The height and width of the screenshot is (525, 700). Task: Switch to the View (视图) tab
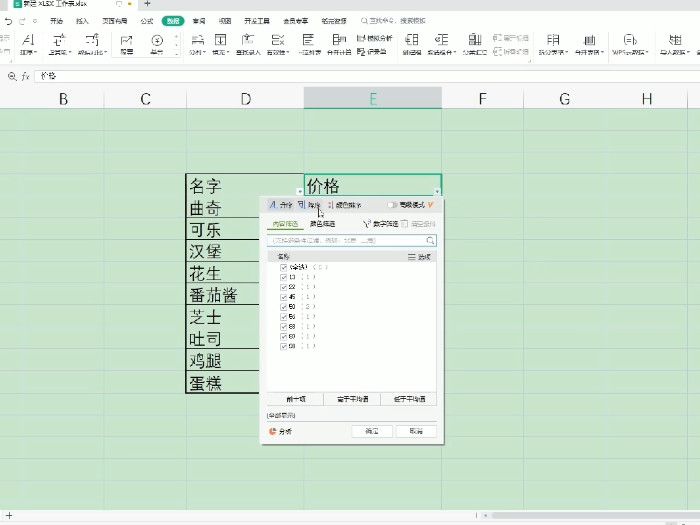click(225, 21)
